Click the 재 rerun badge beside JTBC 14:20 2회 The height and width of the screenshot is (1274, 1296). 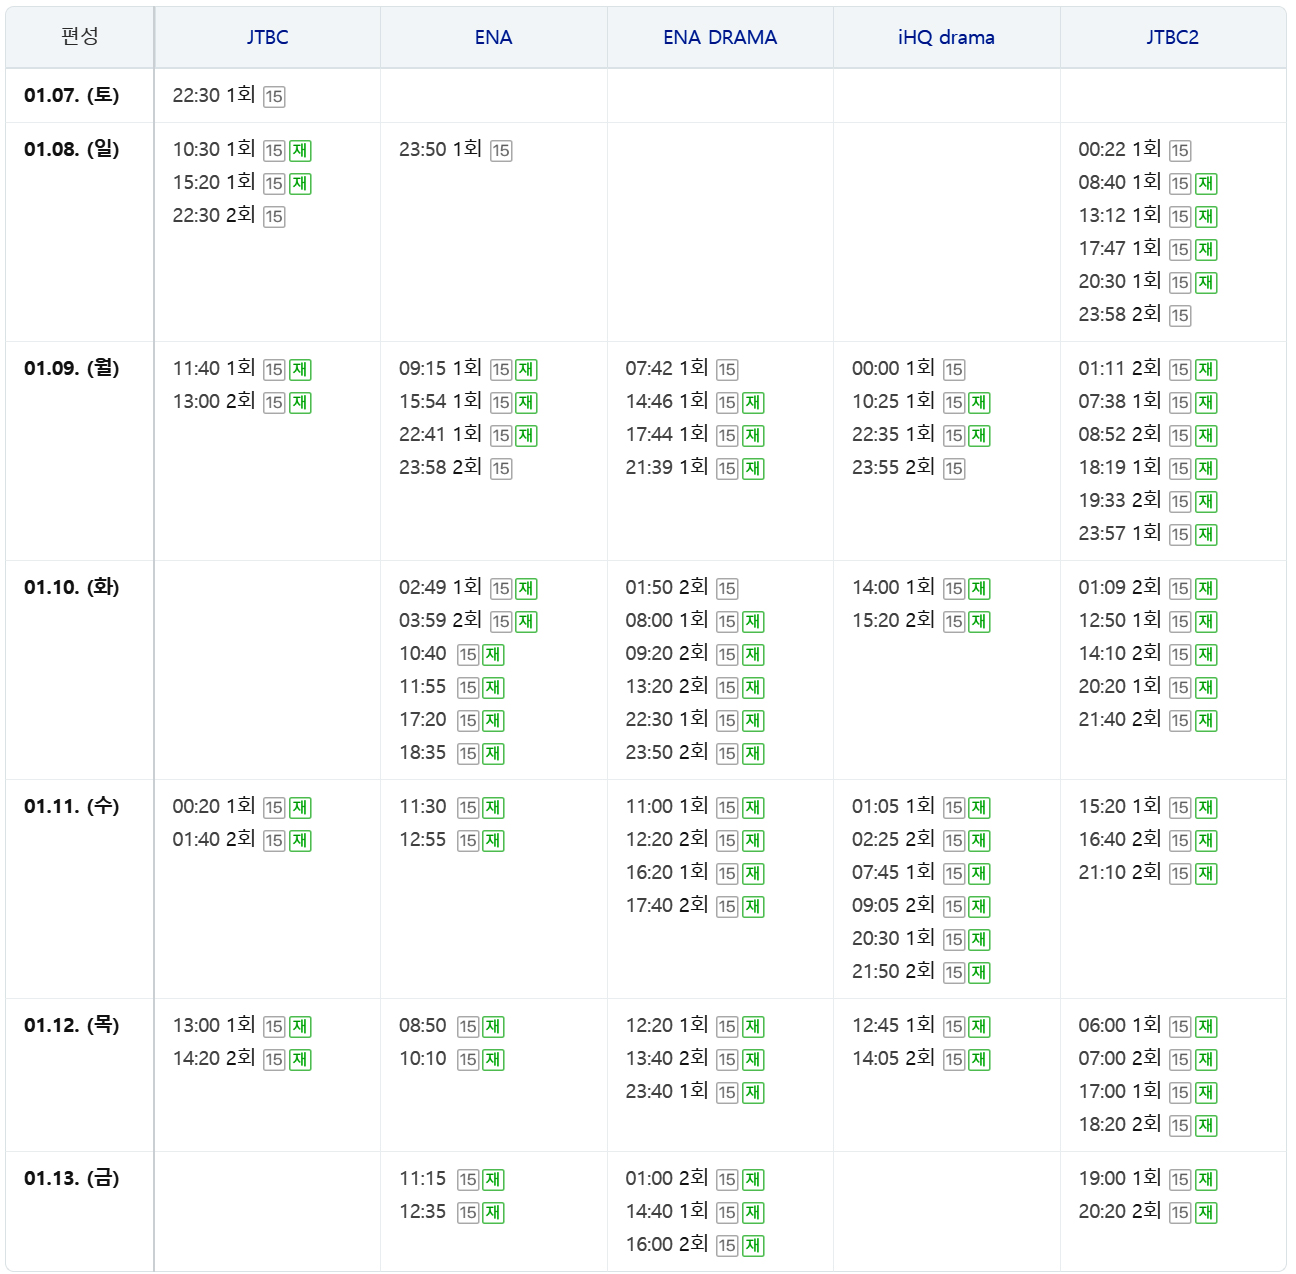(300, 1059)
